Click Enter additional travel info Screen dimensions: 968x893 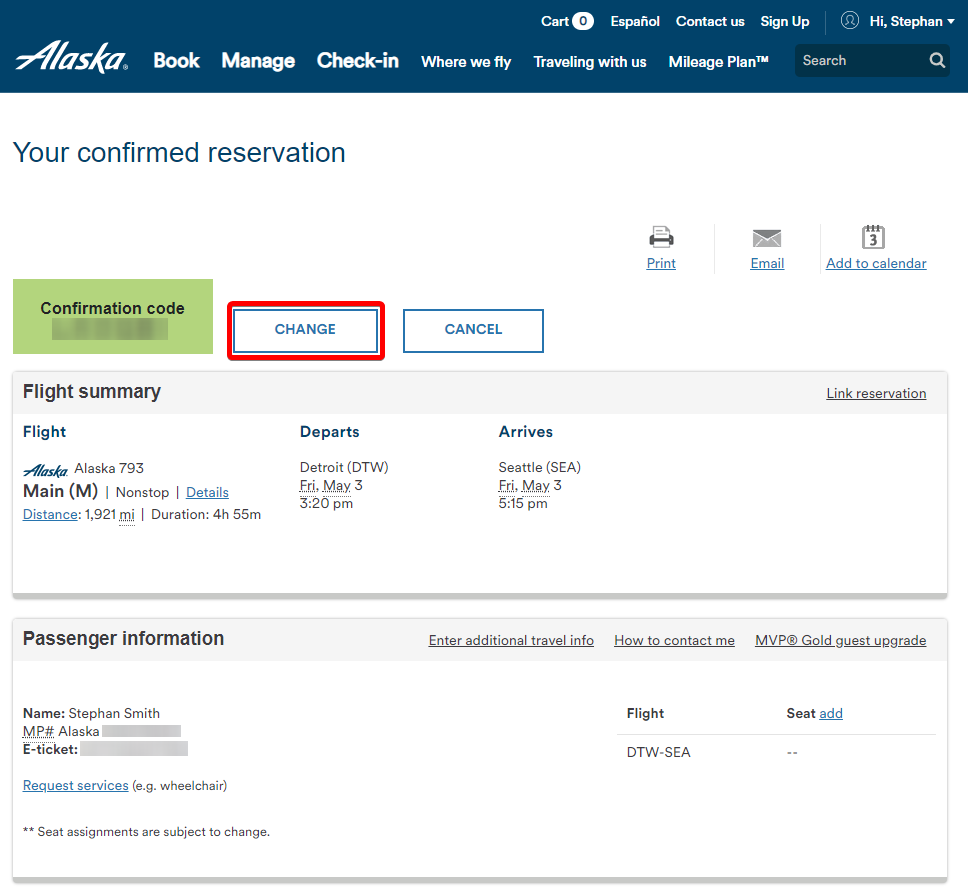click(x=511, y=641)
